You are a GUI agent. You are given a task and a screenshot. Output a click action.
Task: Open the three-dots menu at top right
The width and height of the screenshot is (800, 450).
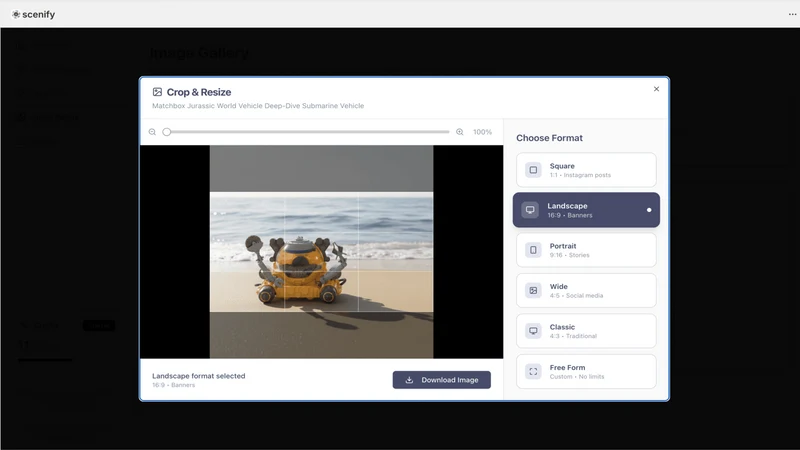pos(792,14)
